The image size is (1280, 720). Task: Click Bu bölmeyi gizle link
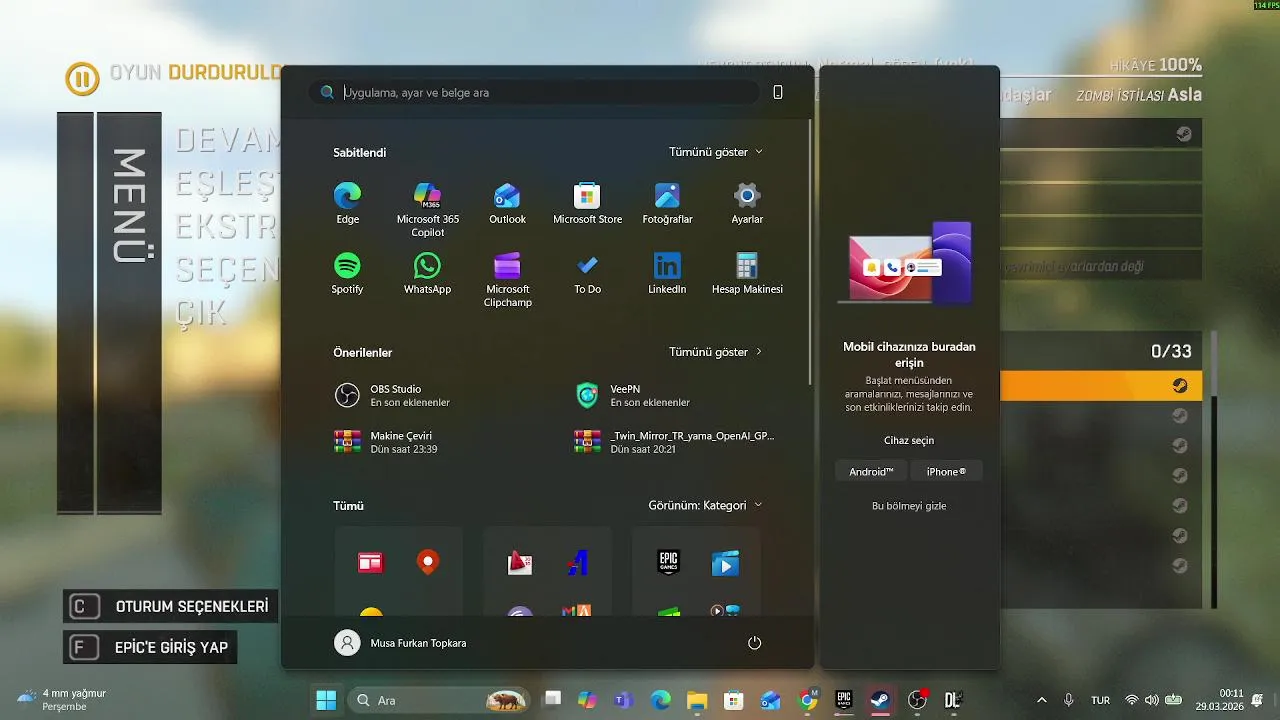(x=909, y=506)
